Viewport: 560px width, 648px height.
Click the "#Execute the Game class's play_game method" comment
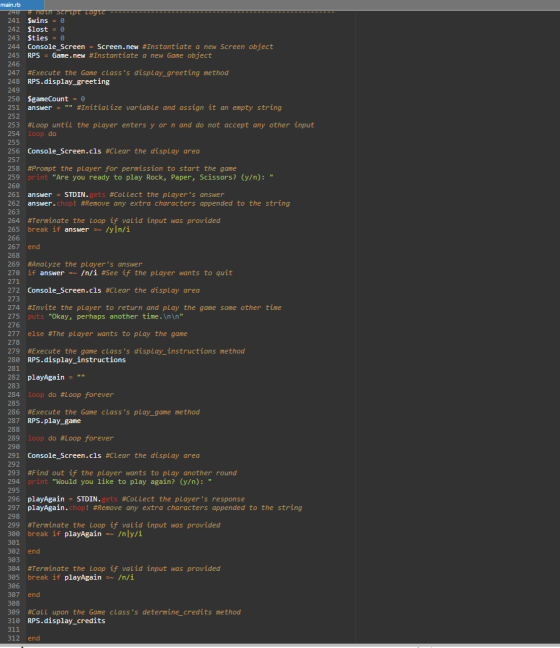coord(113,412)
